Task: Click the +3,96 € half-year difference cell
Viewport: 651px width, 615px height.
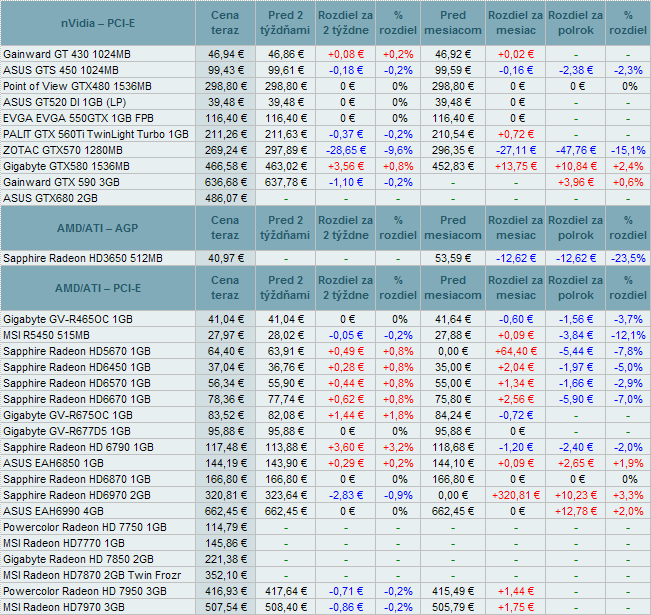Action: click(x=576, y=182)
